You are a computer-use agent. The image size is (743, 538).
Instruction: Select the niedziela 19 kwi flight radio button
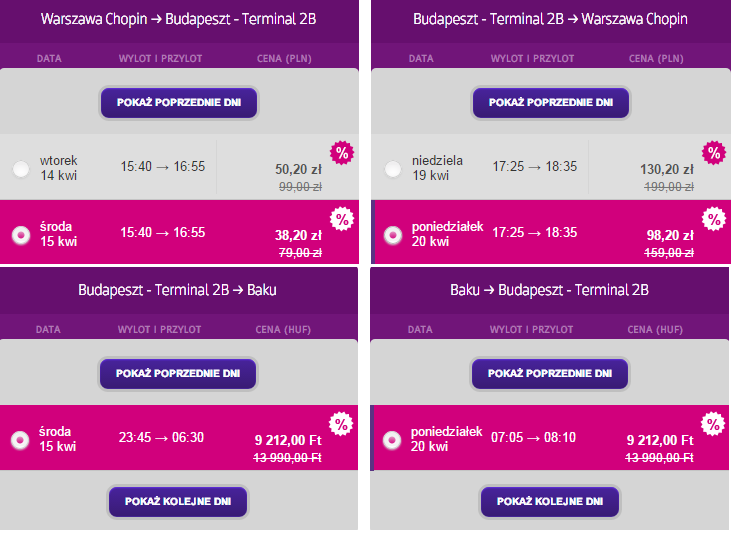click(x=393, y=169)
